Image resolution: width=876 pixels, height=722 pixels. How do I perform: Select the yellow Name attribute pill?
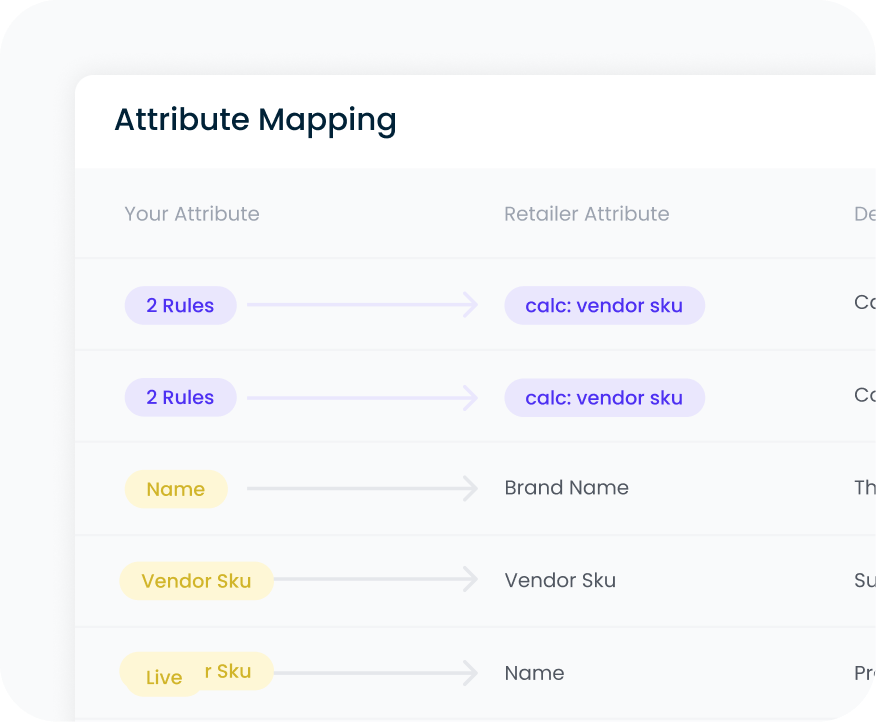[x=176, y=489]
